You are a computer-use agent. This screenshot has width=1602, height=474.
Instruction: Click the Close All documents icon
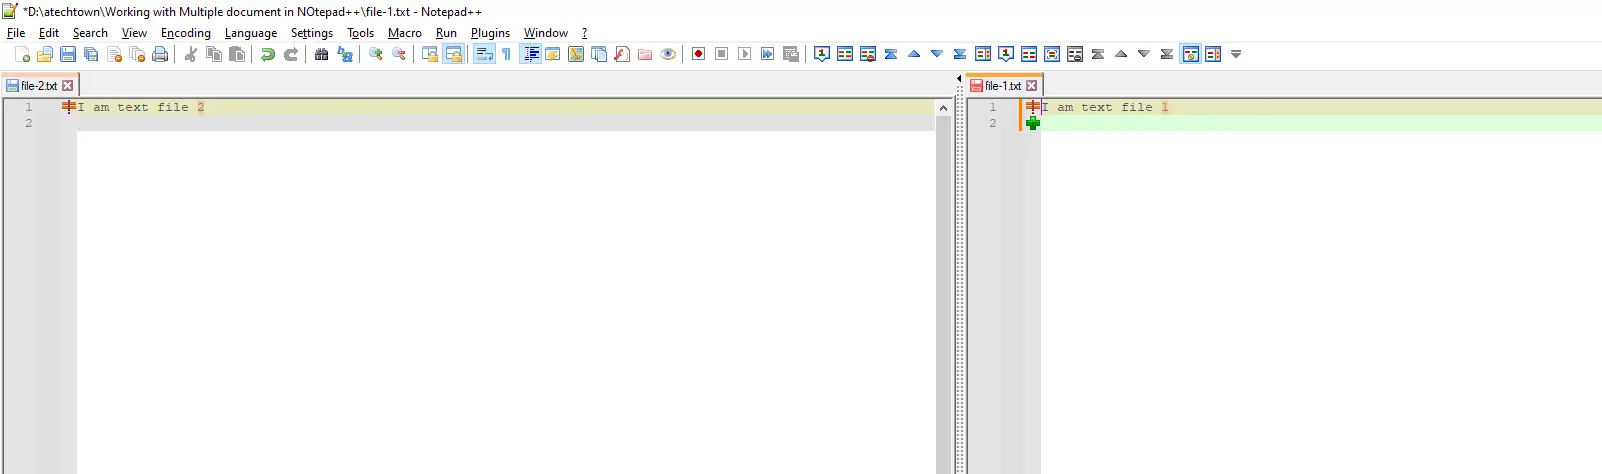pos(137,54)
